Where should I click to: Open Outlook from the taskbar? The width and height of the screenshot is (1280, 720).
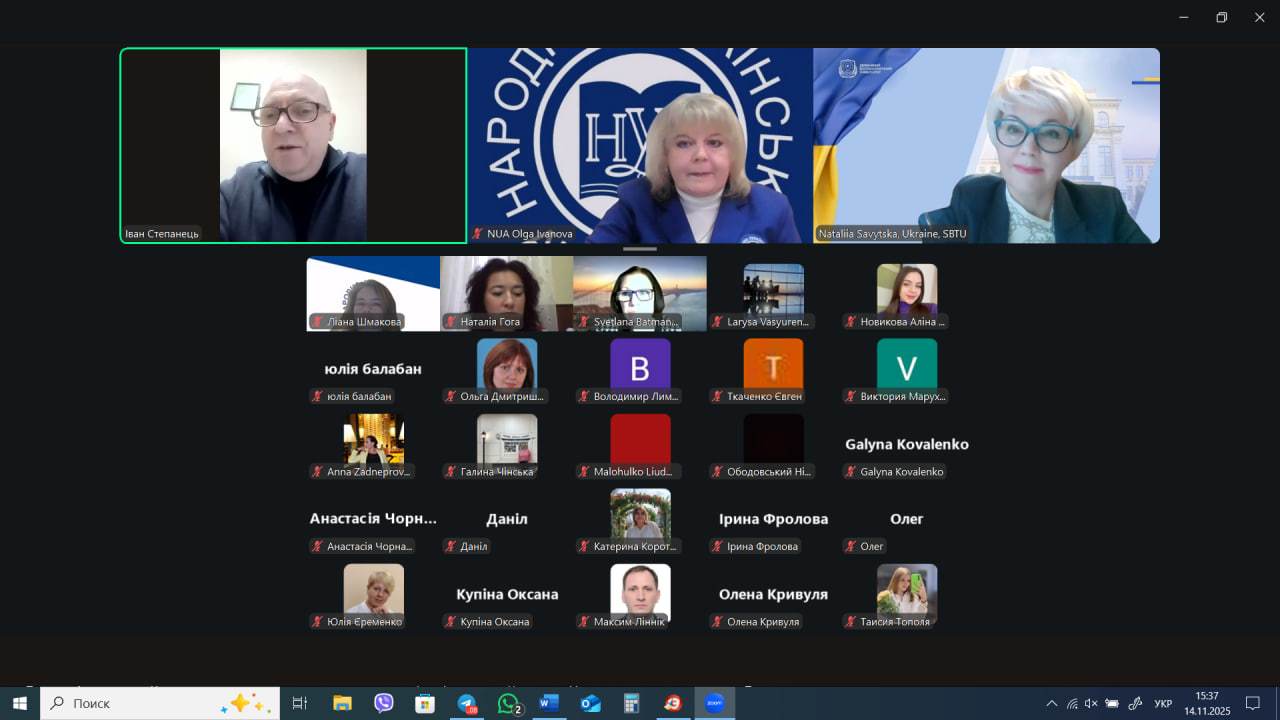(590, 703)
